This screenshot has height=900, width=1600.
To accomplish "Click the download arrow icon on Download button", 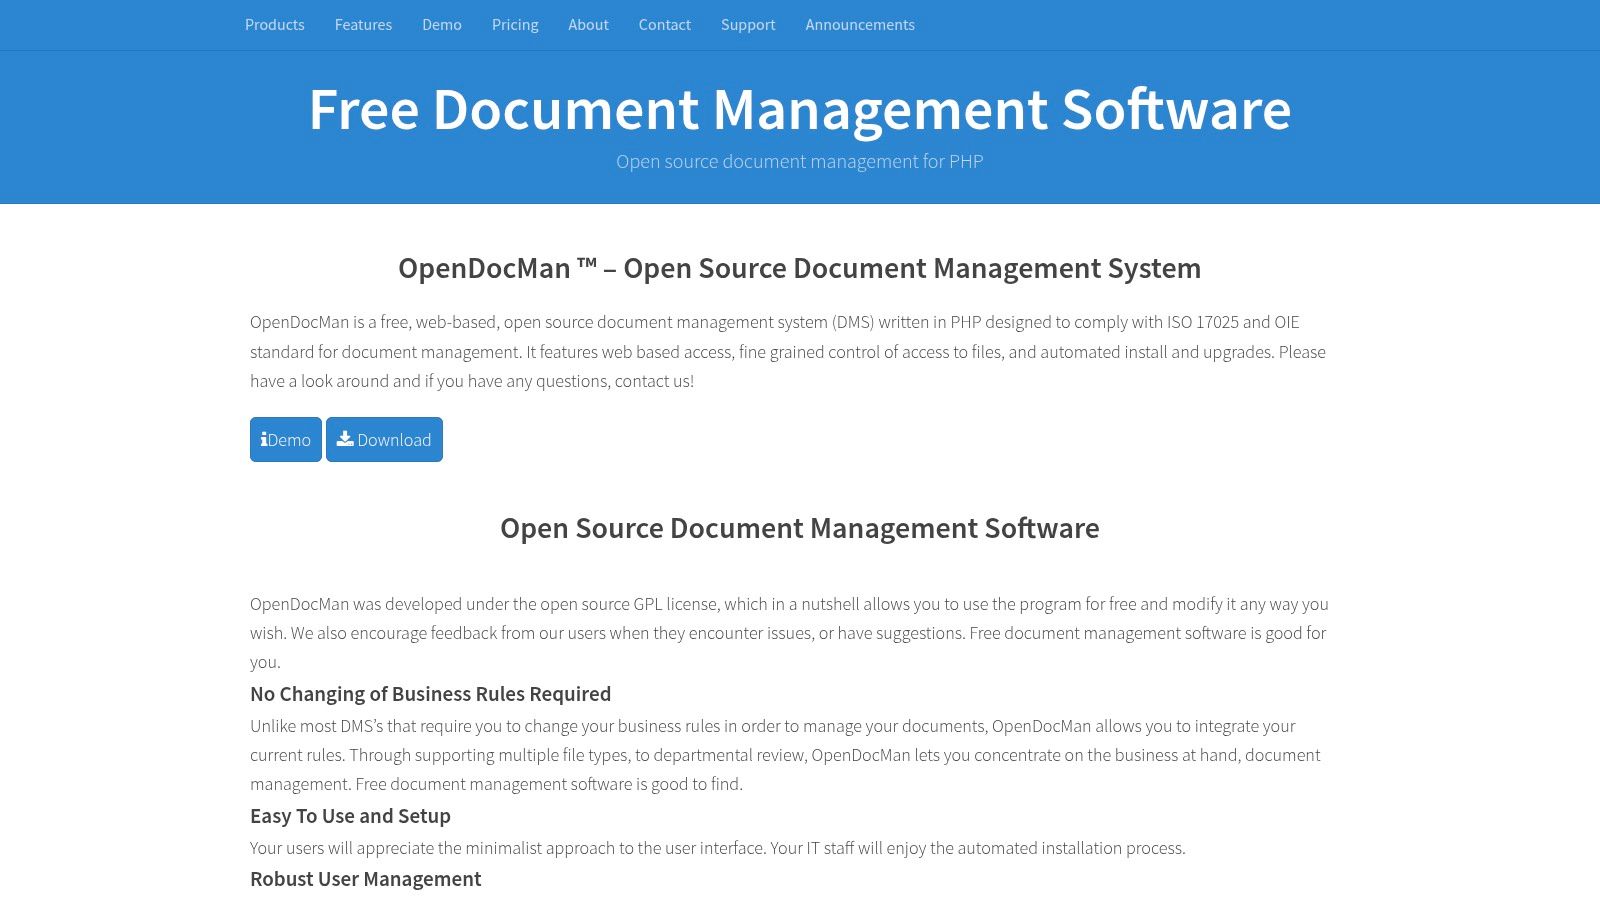I will point(344,439).
